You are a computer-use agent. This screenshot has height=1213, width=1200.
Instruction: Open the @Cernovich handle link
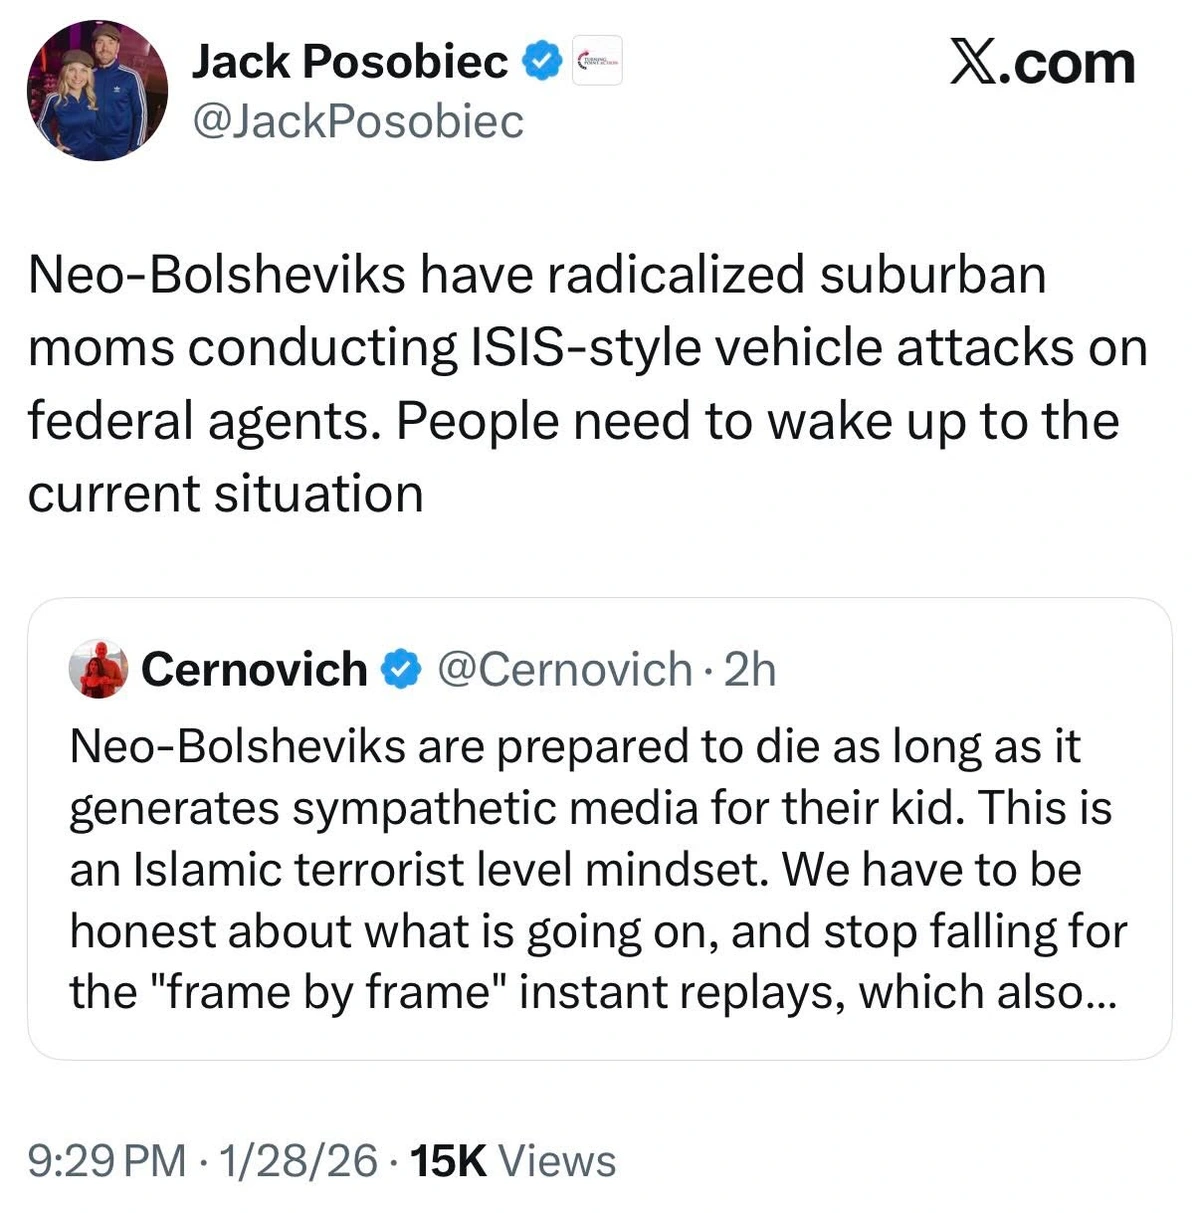click(x=565, y=669)
